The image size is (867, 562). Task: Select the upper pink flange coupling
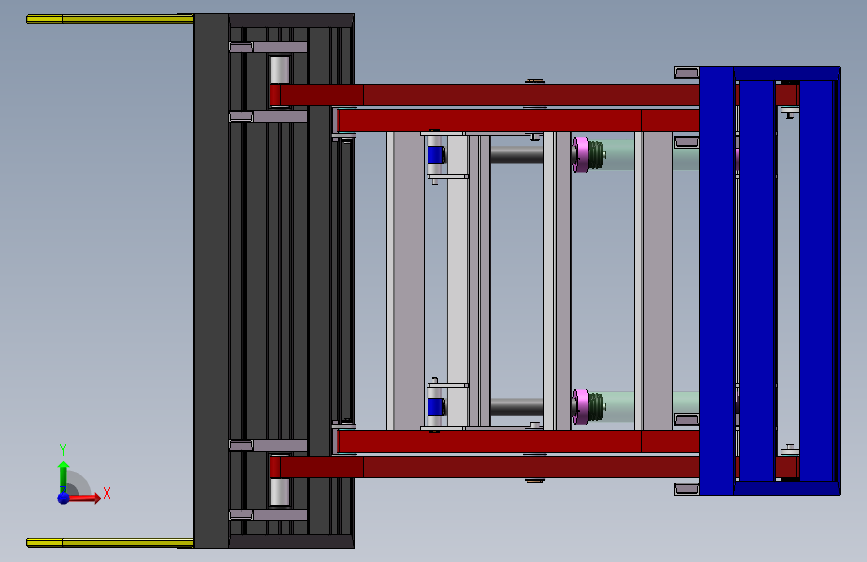click(x=581, y=154)
